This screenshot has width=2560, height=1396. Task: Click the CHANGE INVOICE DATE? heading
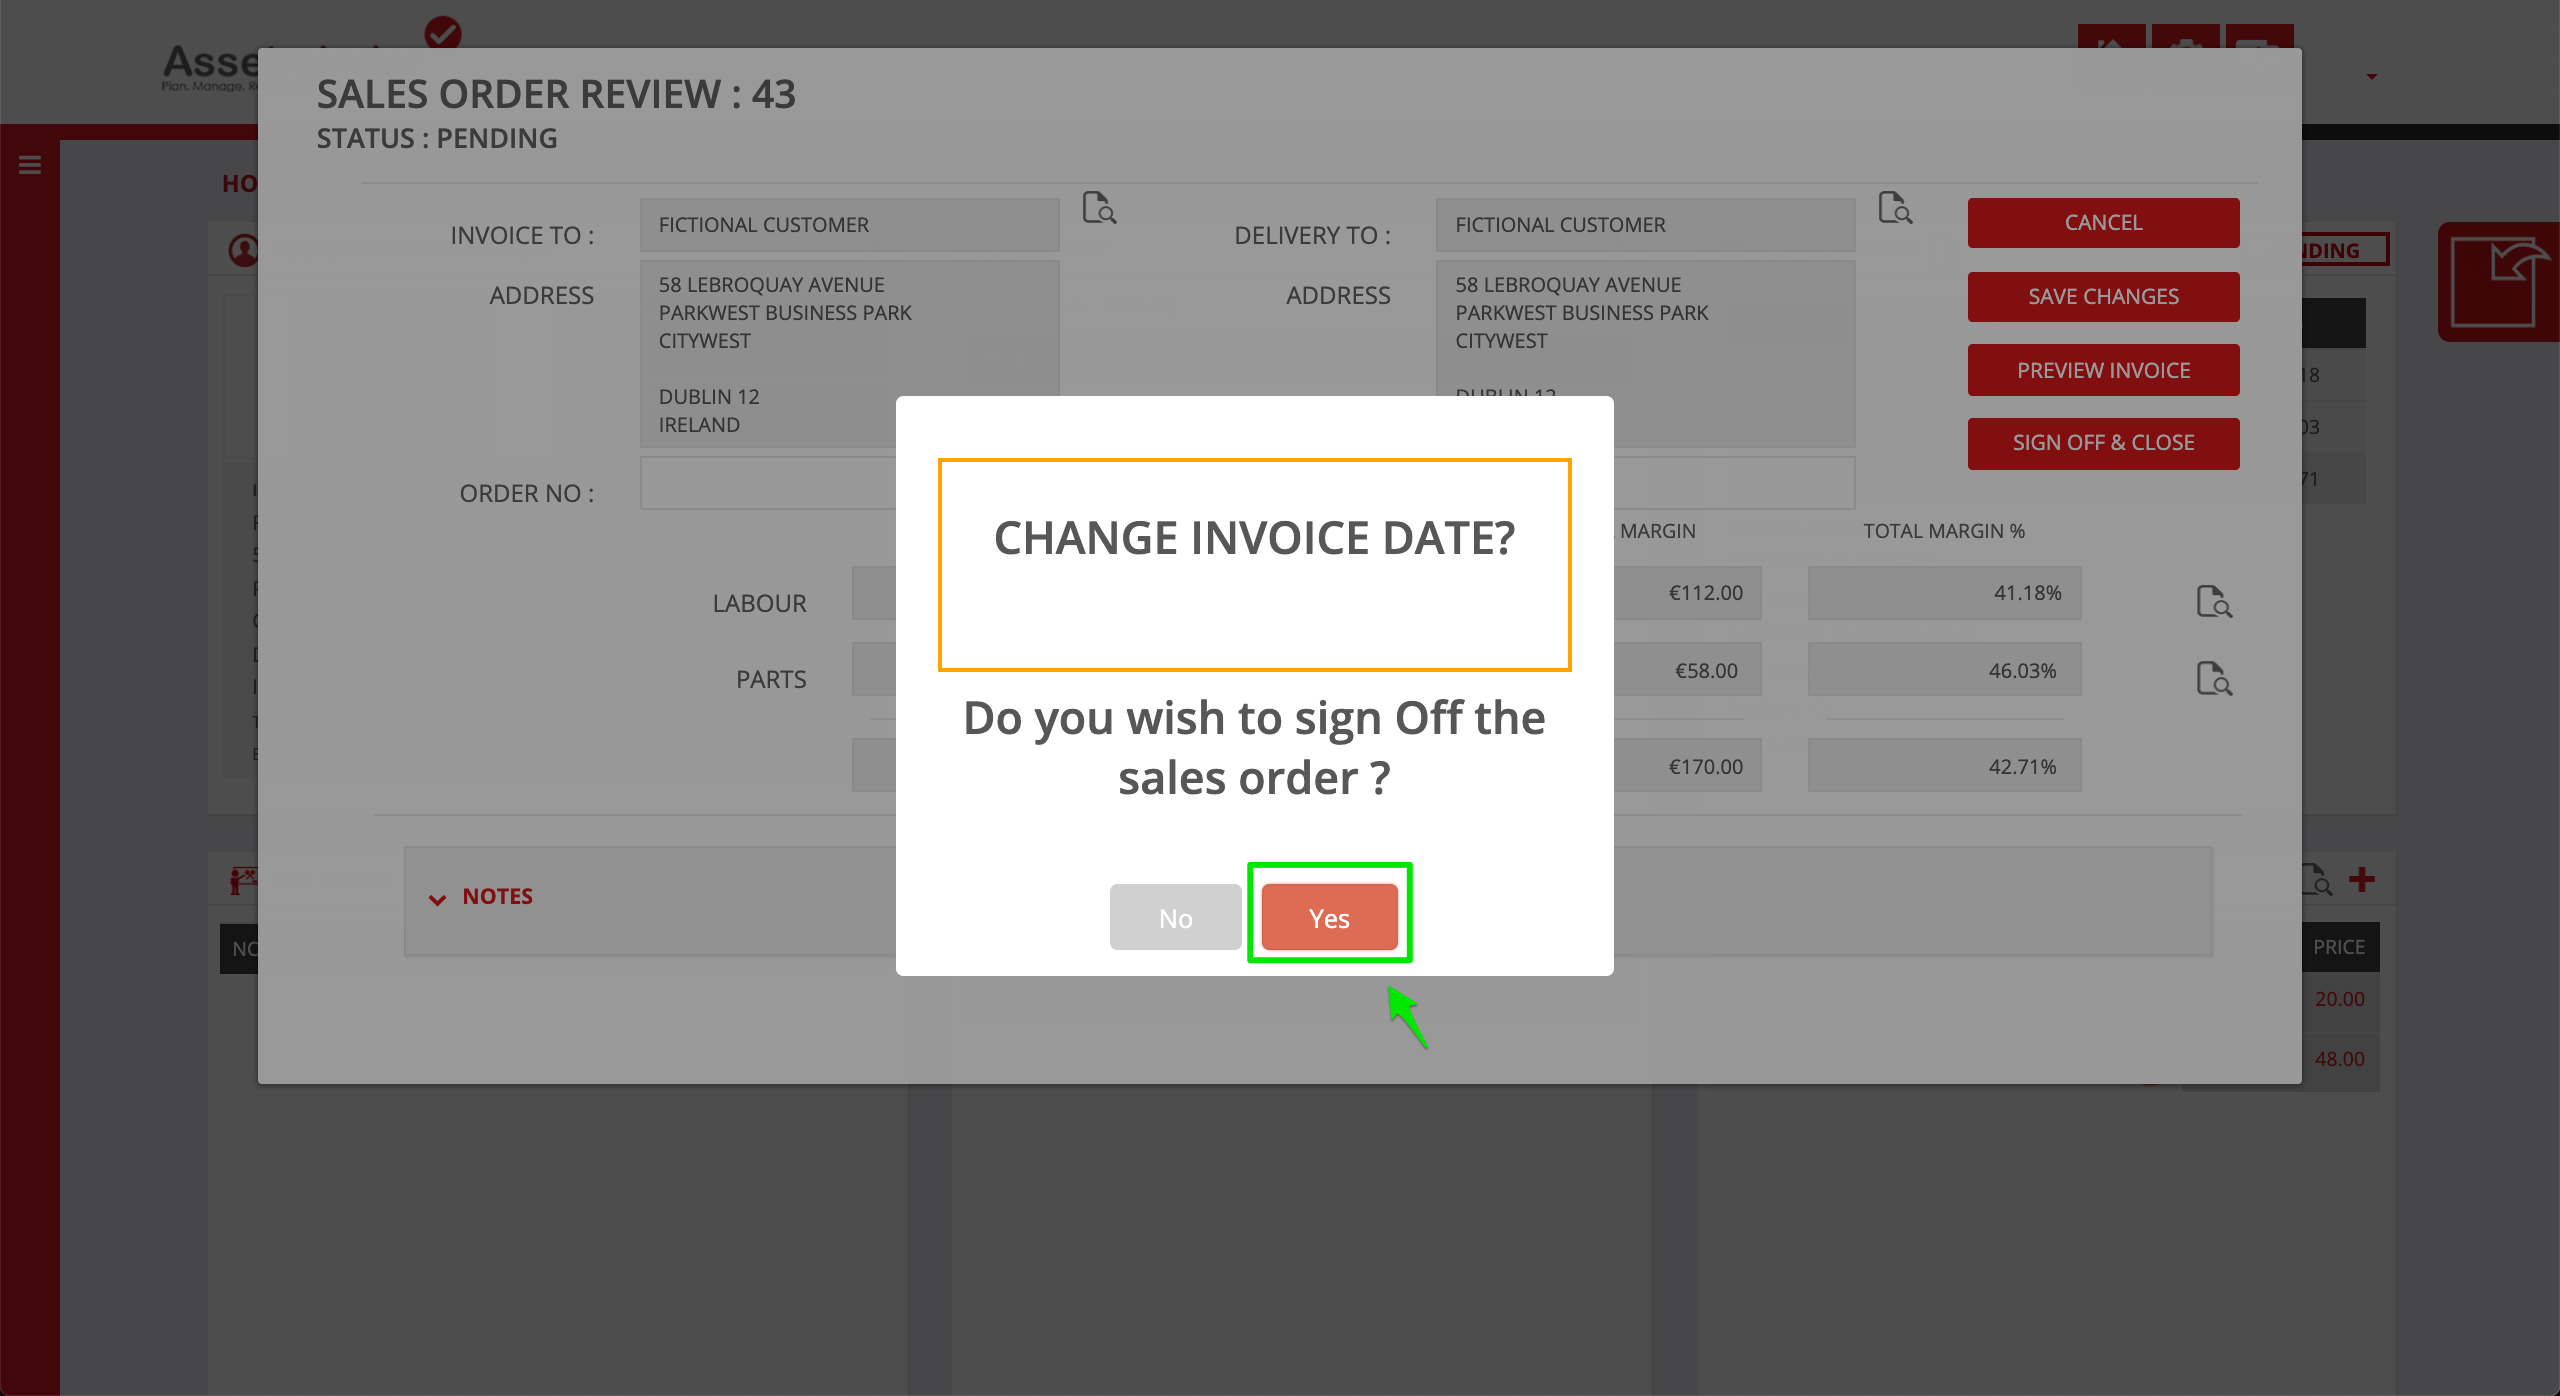1254,538
